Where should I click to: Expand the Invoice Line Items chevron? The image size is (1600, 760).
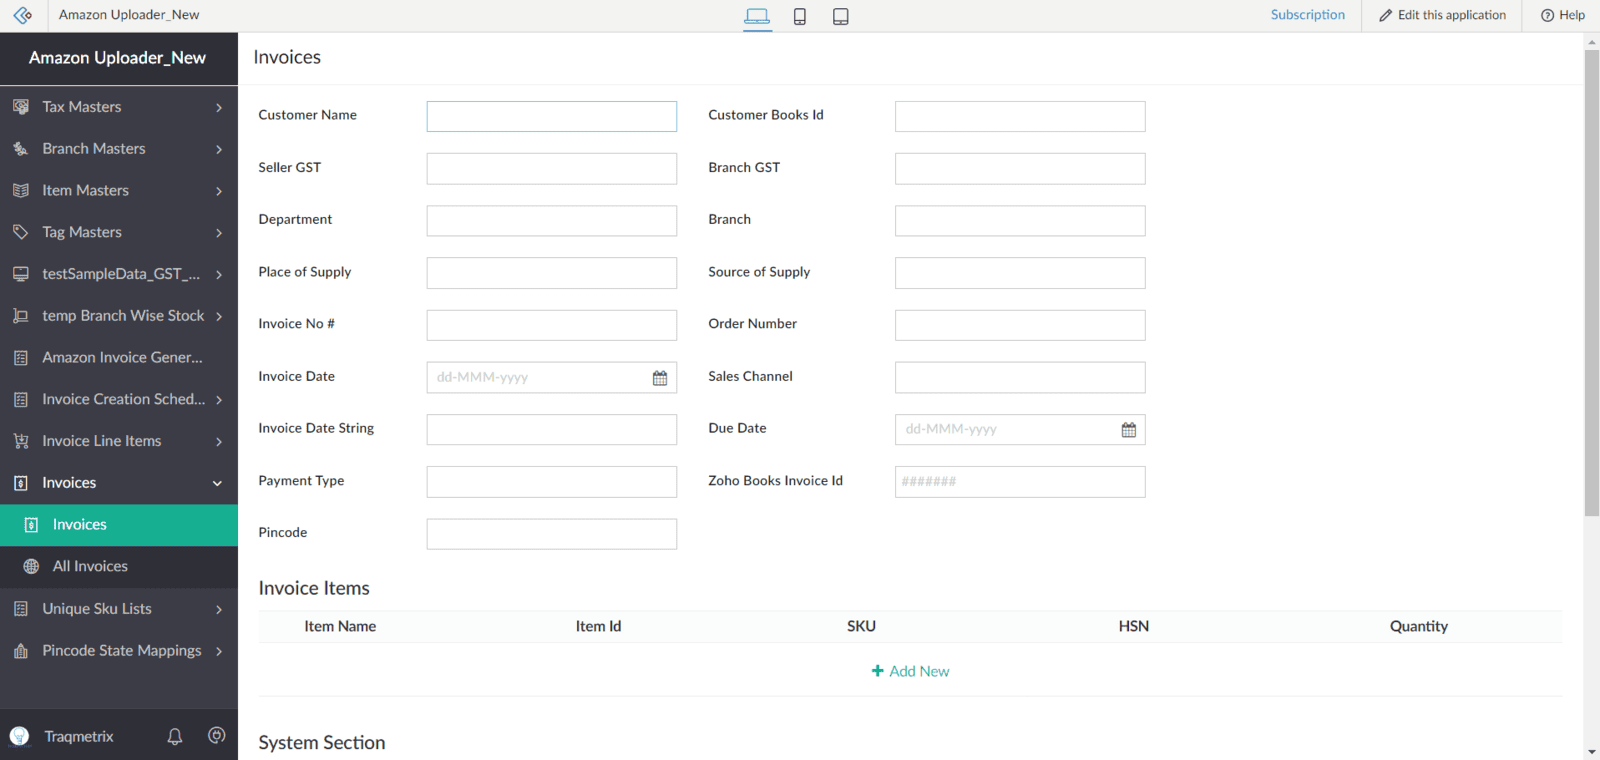coord(219,442)
